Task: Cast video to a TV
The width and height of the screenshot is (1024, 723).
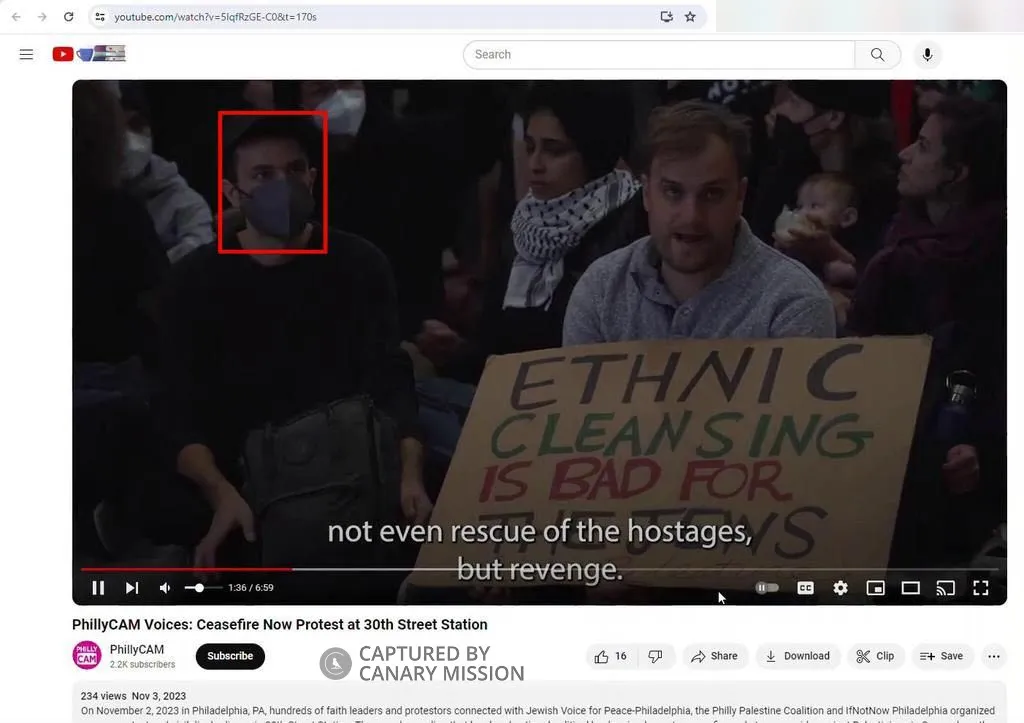Action: coord(945,588)
